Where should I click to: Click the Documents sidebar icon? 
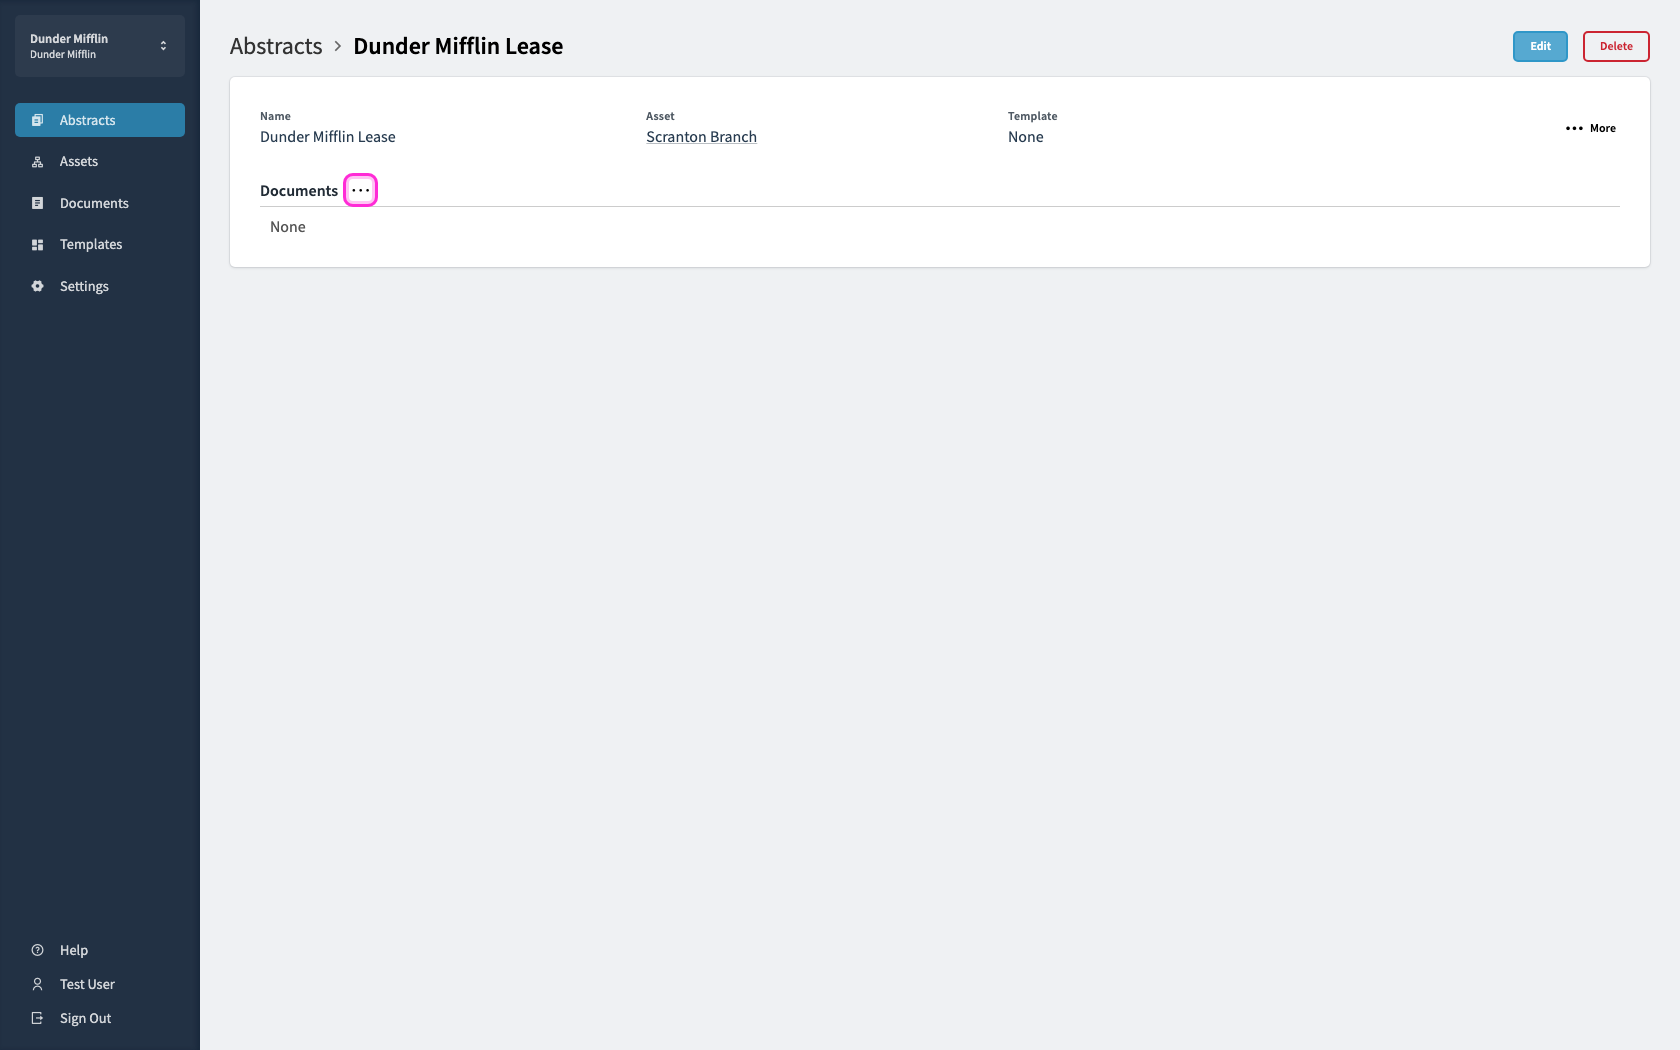tap(37, 203)
